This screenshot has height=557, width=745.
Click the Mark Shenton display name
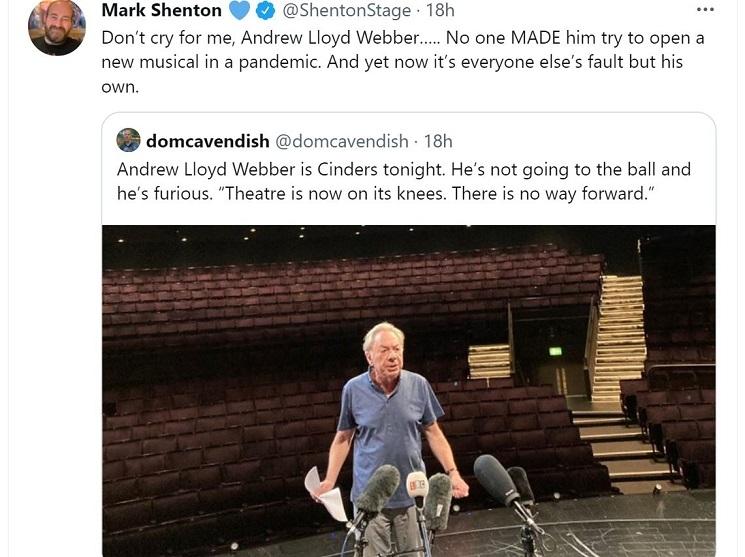tap(161, 11)
